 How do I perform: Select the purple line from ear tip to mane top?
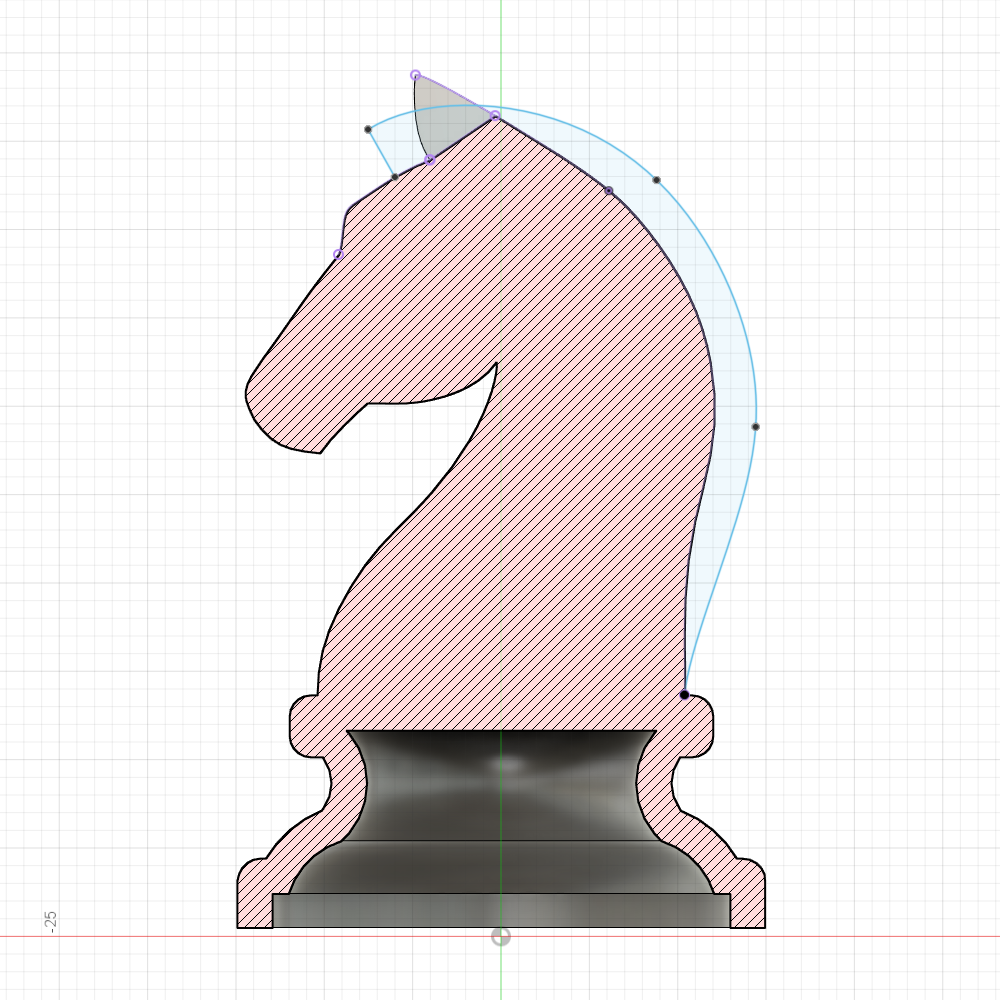pyautogui.click(x=455, y=94)
